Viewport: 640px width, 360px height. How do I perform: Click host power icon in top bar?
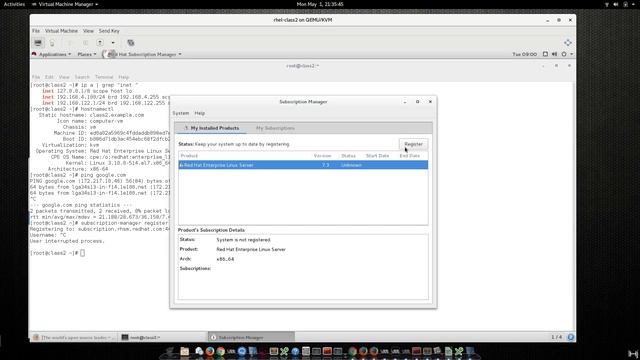625,4
